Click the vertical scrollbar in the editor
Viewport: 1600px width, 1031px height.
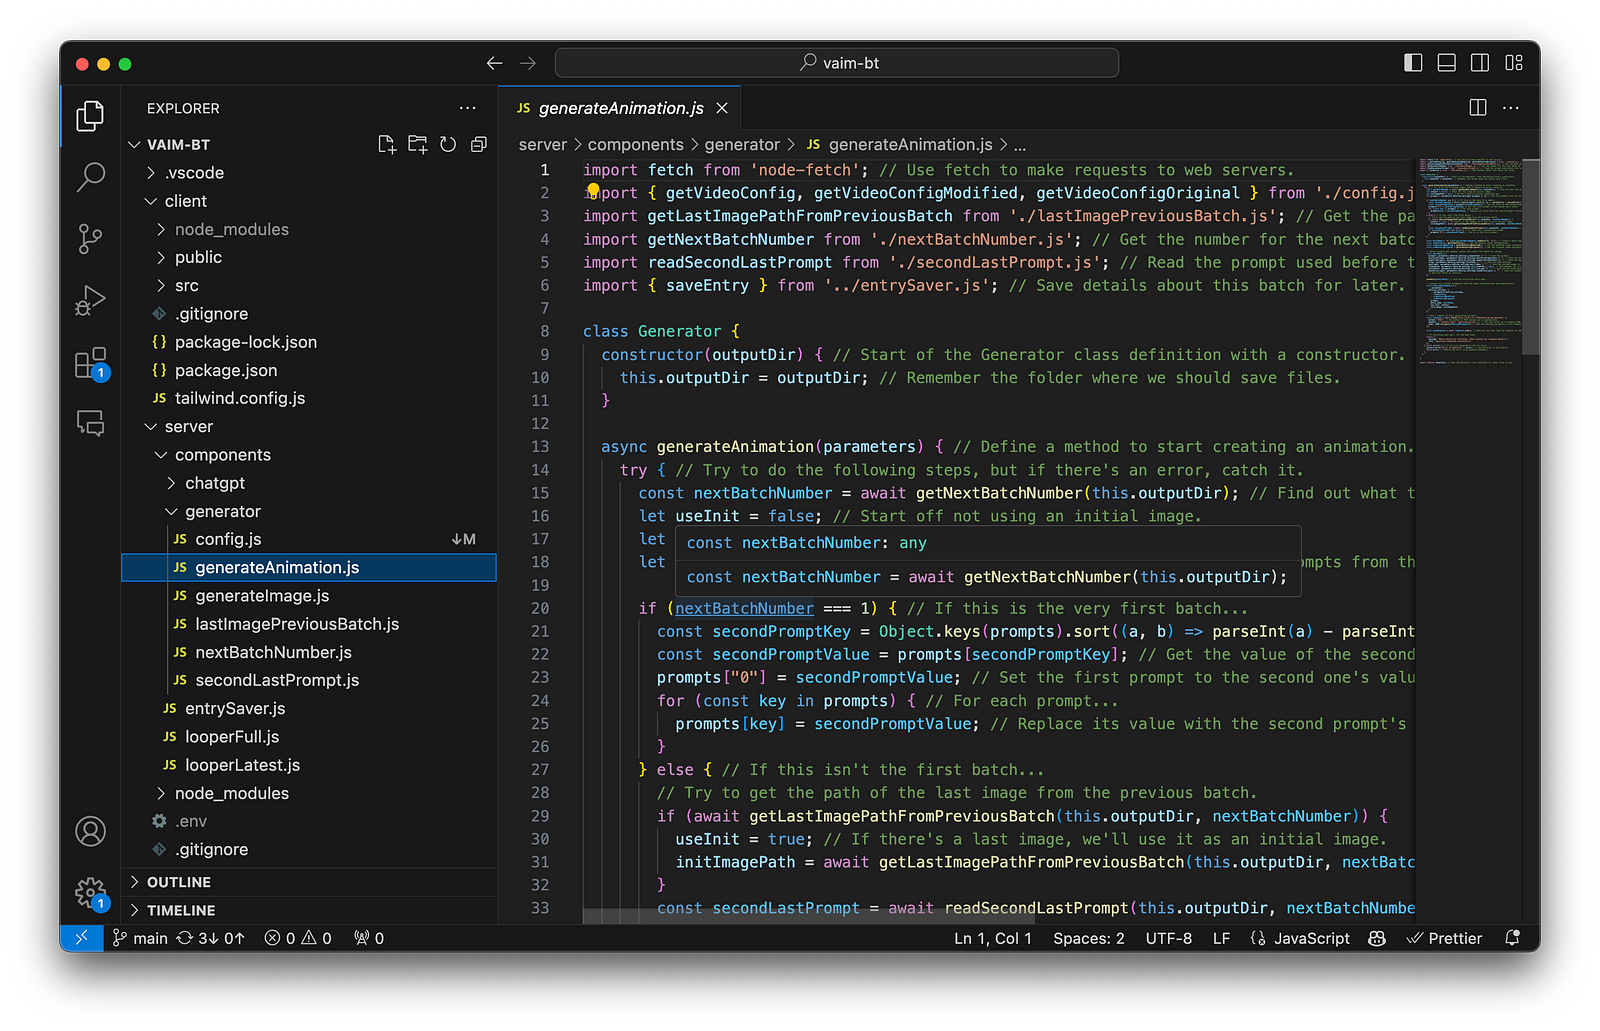pos(1530,257)
